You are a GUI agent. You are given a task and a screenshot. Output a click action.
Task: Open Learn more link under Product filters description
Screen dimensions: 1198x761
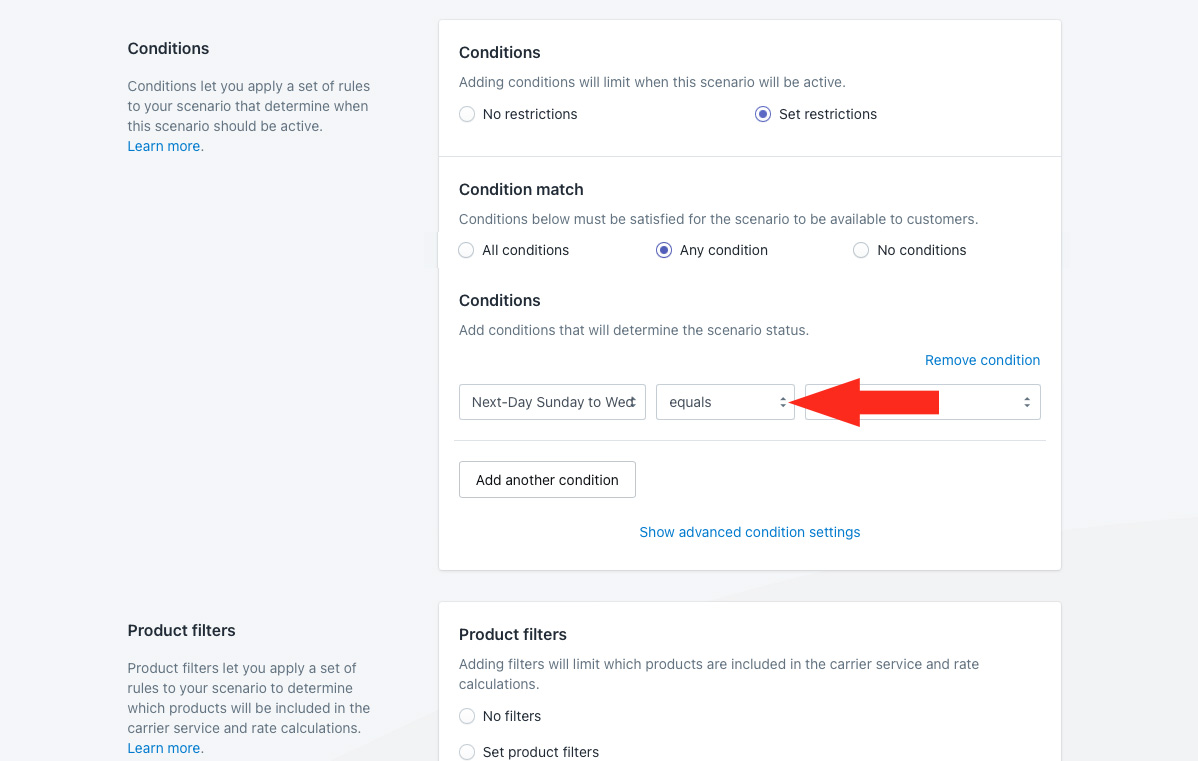click(x=164, y=748)
